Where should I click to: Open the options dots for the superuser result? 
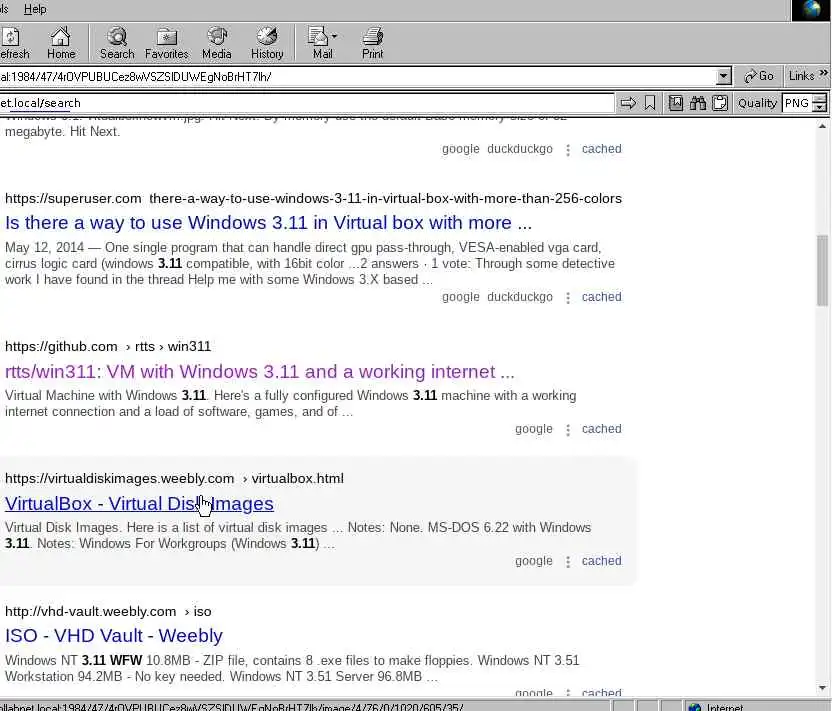568,298
